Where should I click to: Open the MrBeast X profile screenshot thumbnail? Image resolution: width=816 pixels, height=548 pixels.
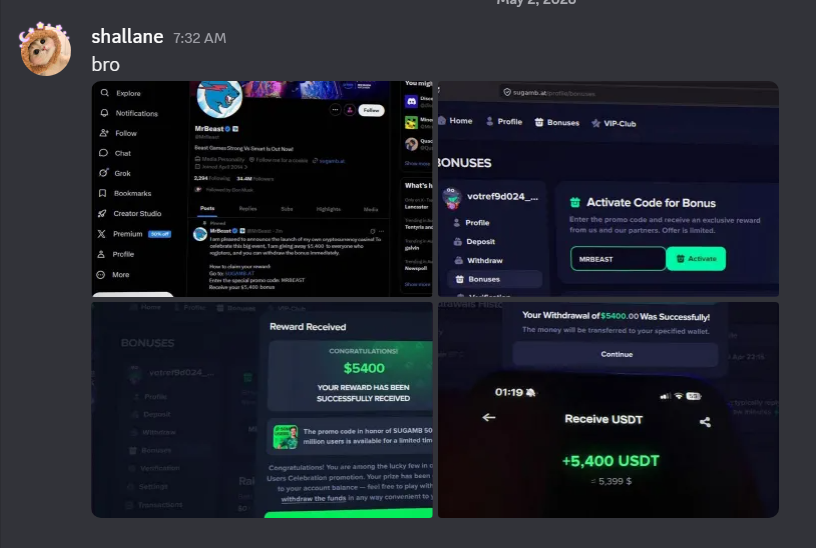pos(262,189)
